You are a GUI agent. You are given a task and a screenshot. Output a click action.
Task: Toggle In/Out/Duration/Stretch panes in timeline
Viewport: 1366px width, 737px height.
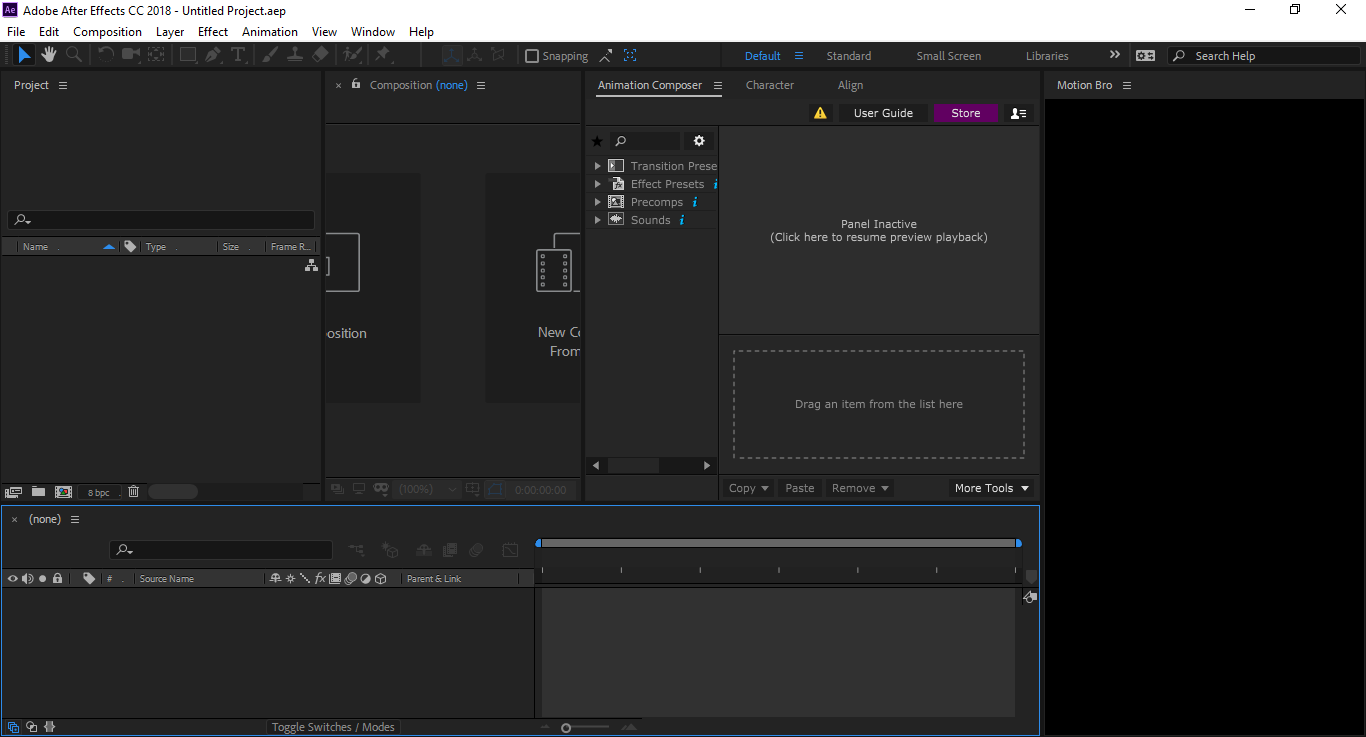point(50,727)
